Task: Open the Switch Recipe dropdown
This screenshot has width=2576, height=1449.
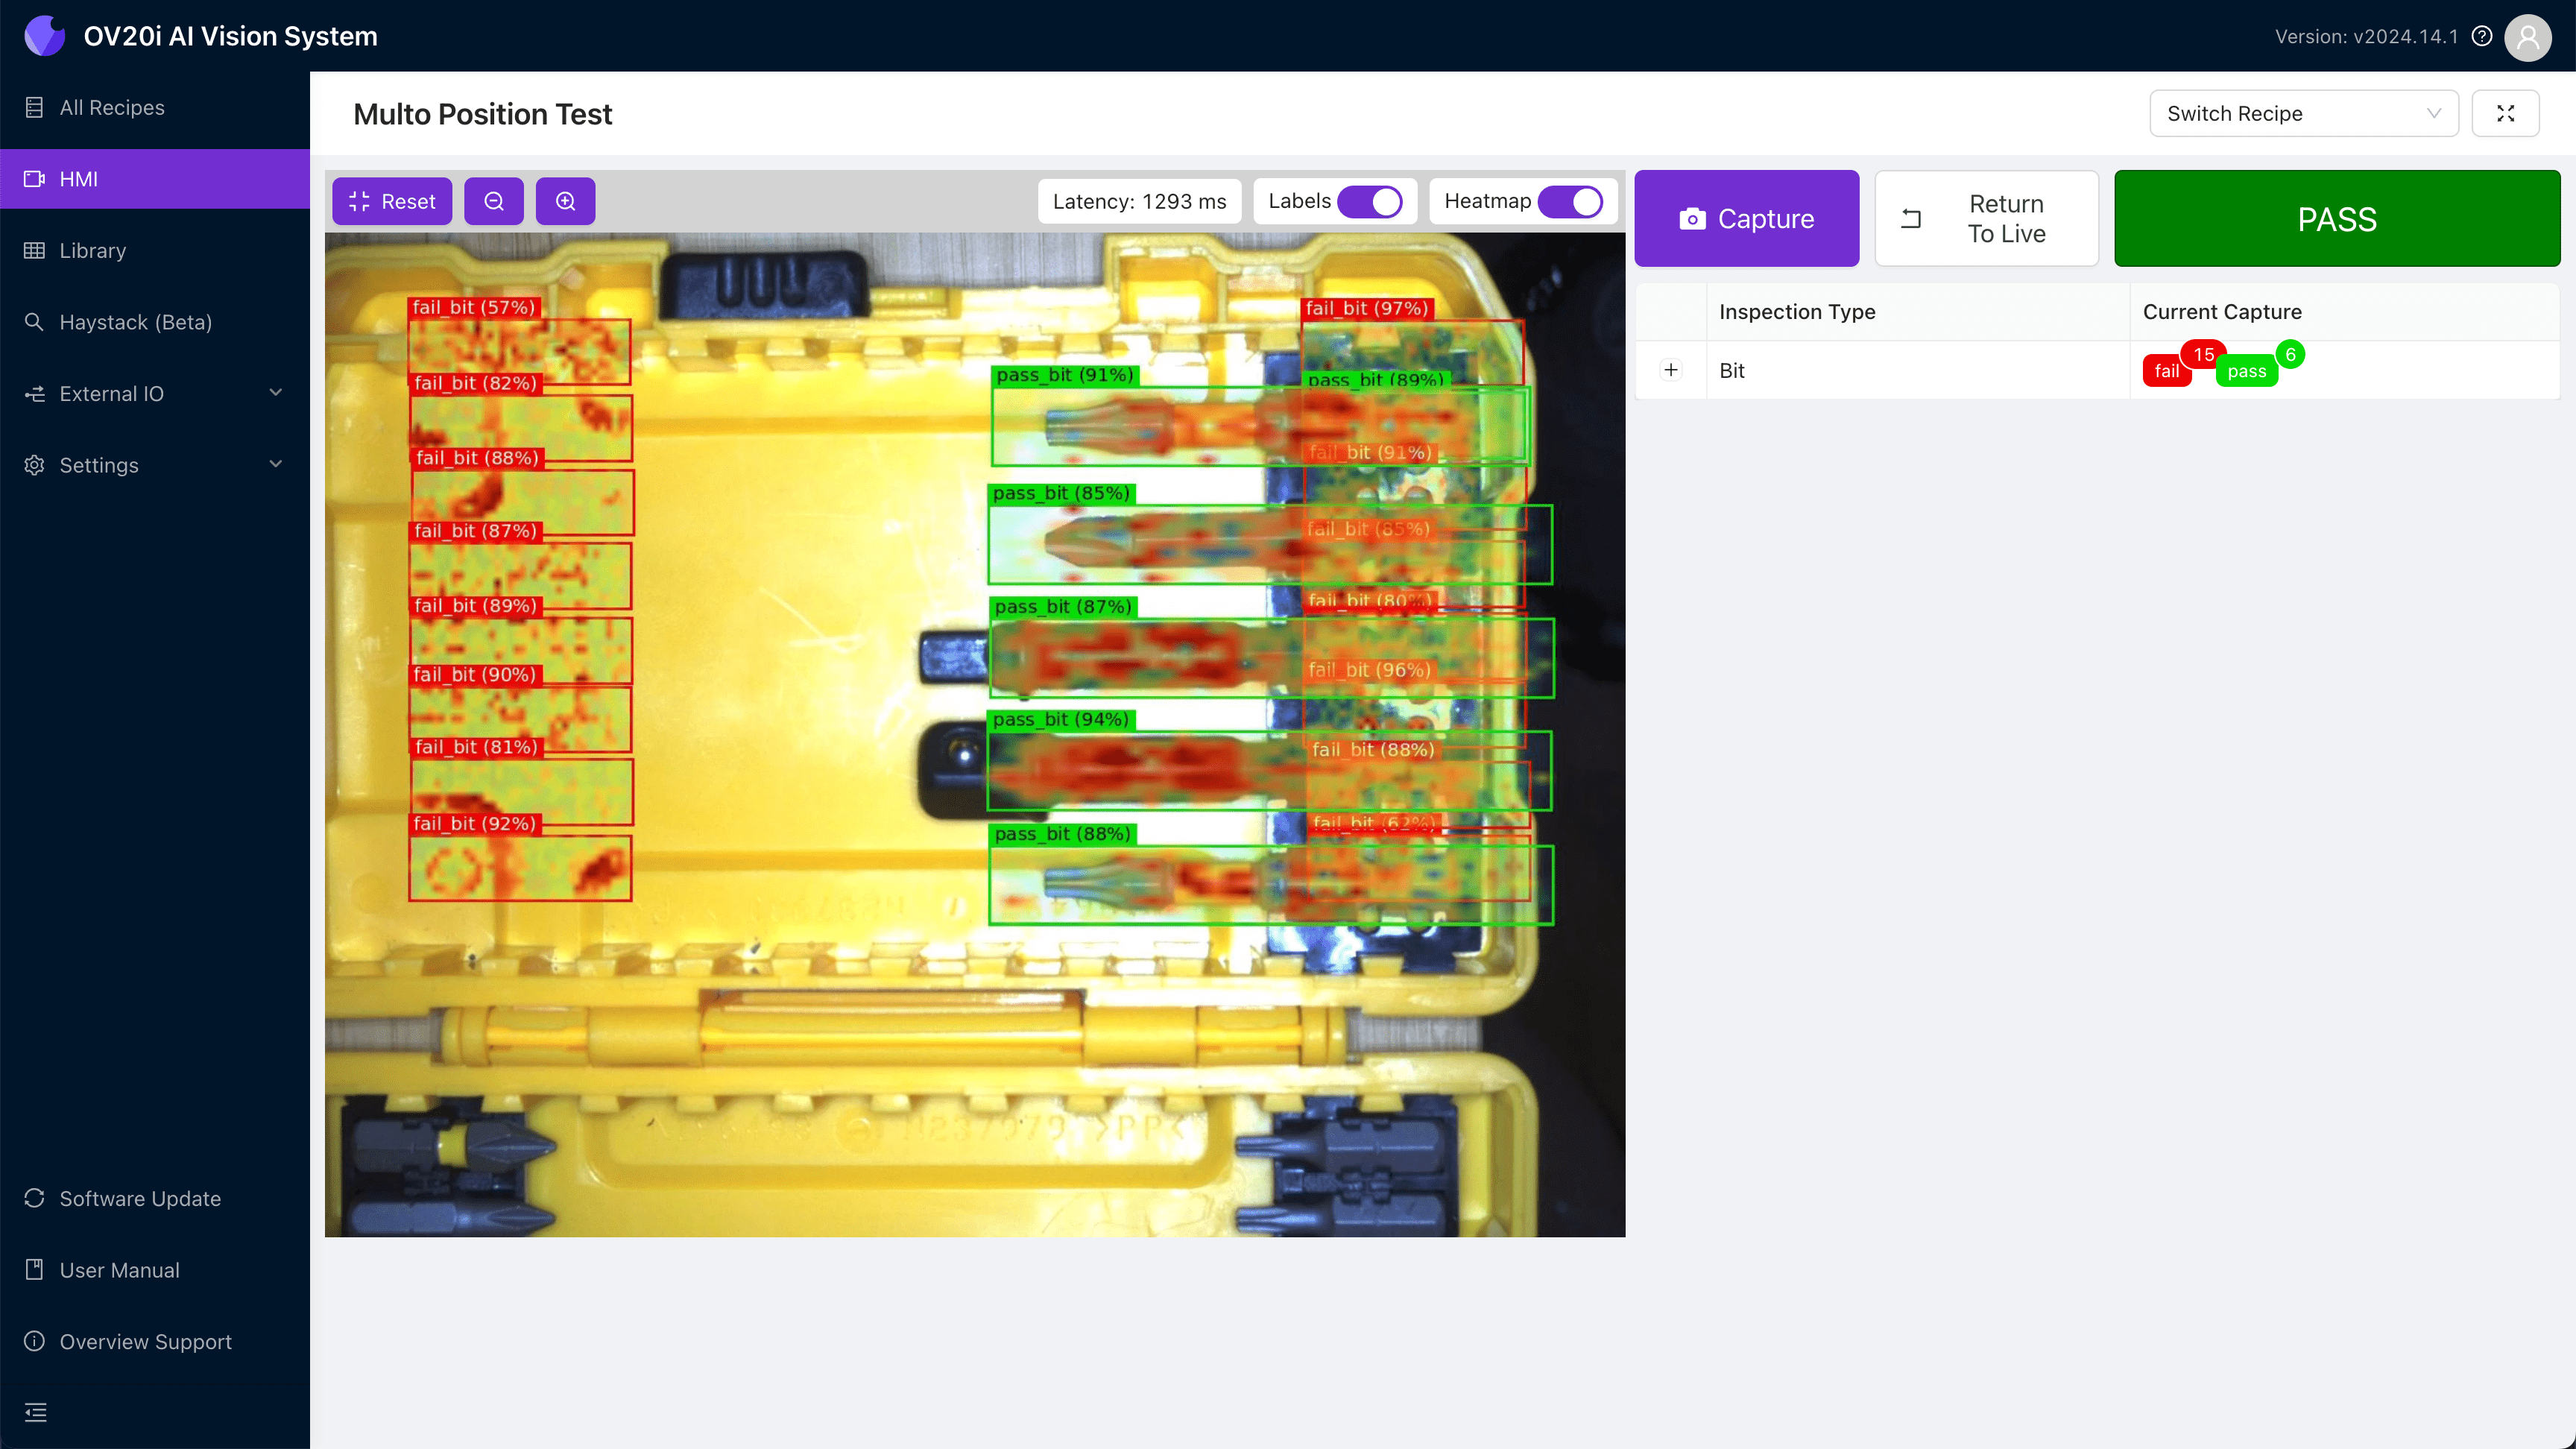Action: point(2304,113)
